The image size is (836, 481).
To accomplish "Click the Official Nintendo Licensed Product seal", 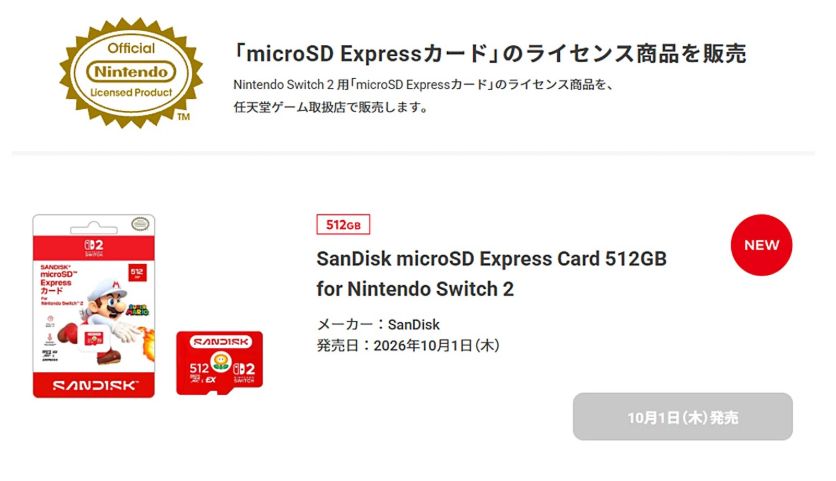I will (131, 73).
